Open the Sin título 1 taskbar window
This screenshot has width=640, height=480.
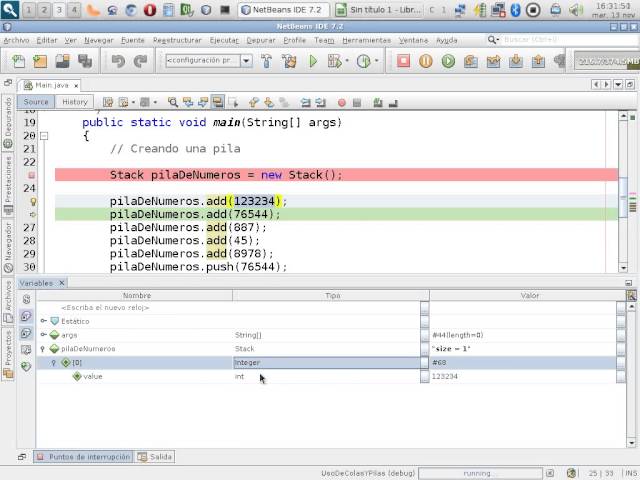[x=378, y=10]
